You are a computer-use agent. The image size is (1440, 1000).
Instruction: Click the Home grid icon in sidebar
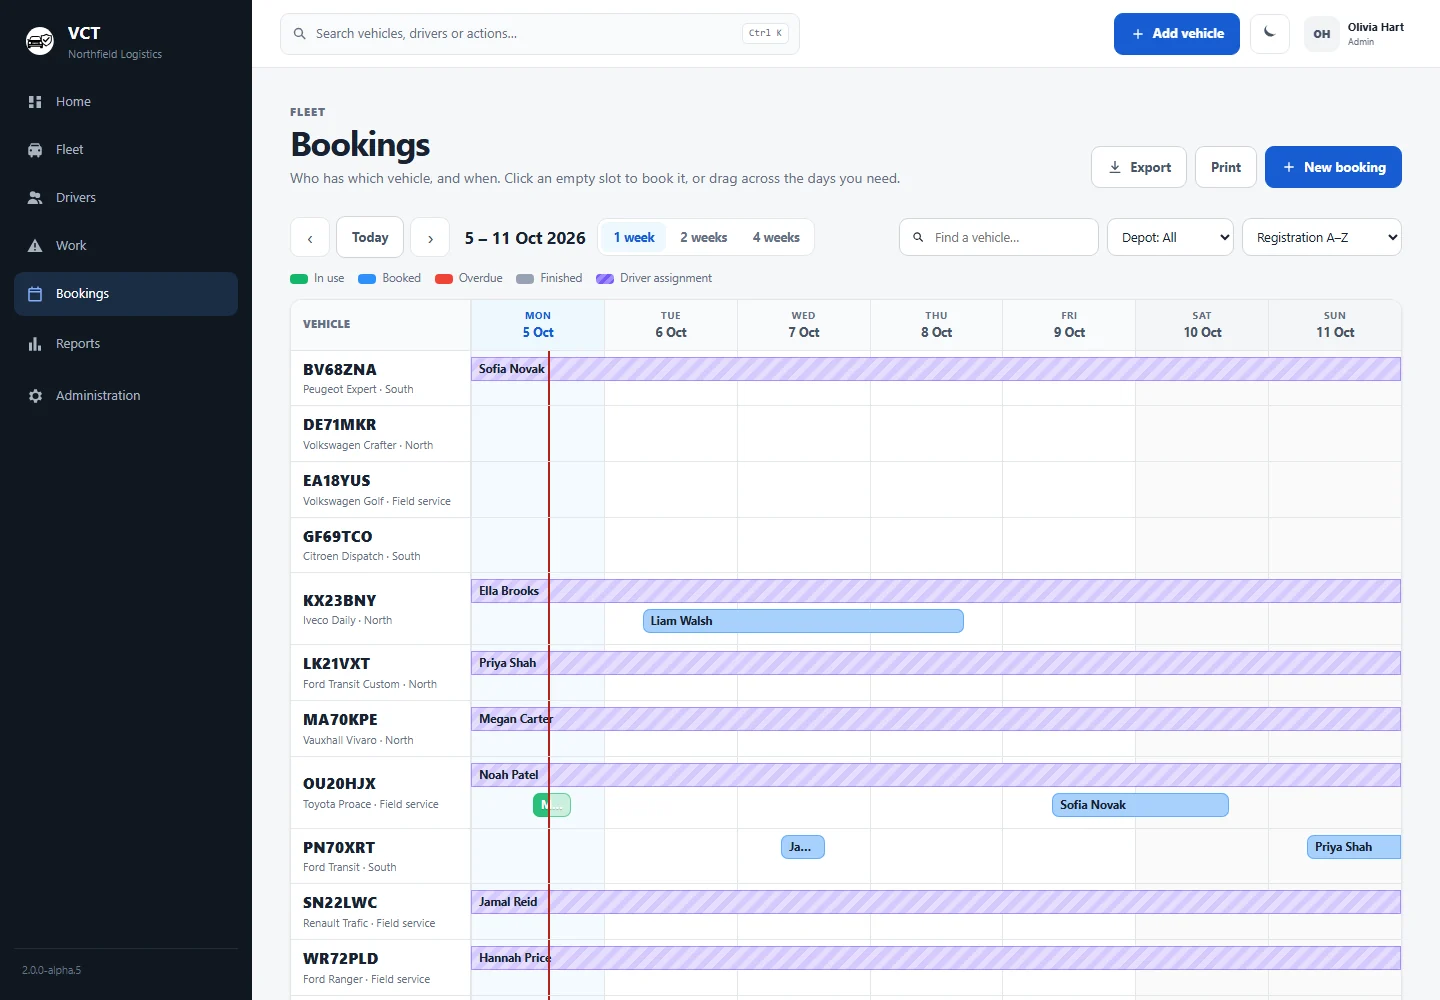click(35, 102)
